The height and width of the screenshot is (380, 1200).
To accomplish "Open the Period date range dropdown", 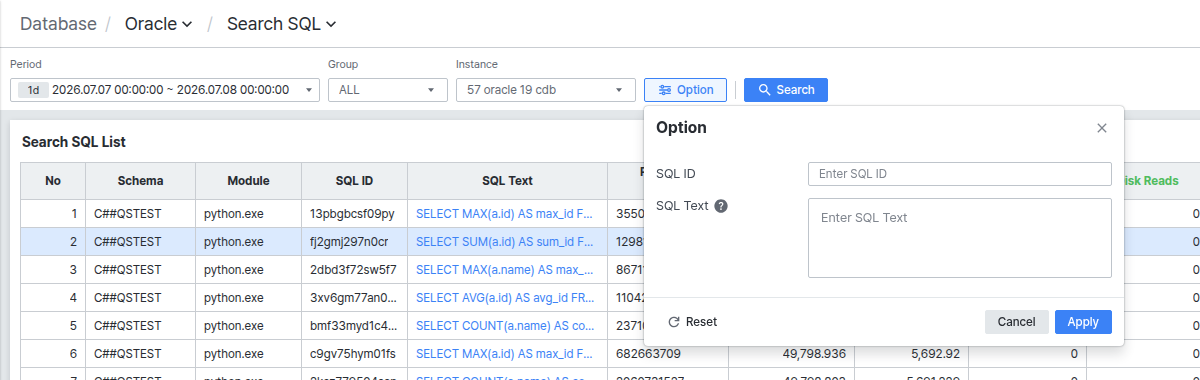I will pos(165,90).
